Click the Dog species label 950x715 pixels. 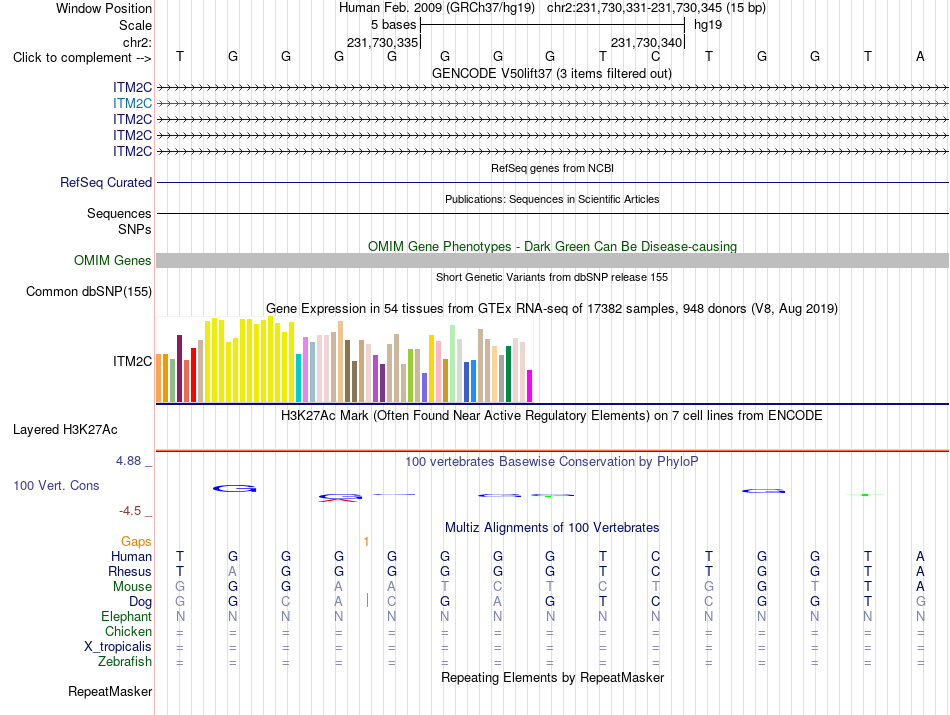(x=141, y=602)
